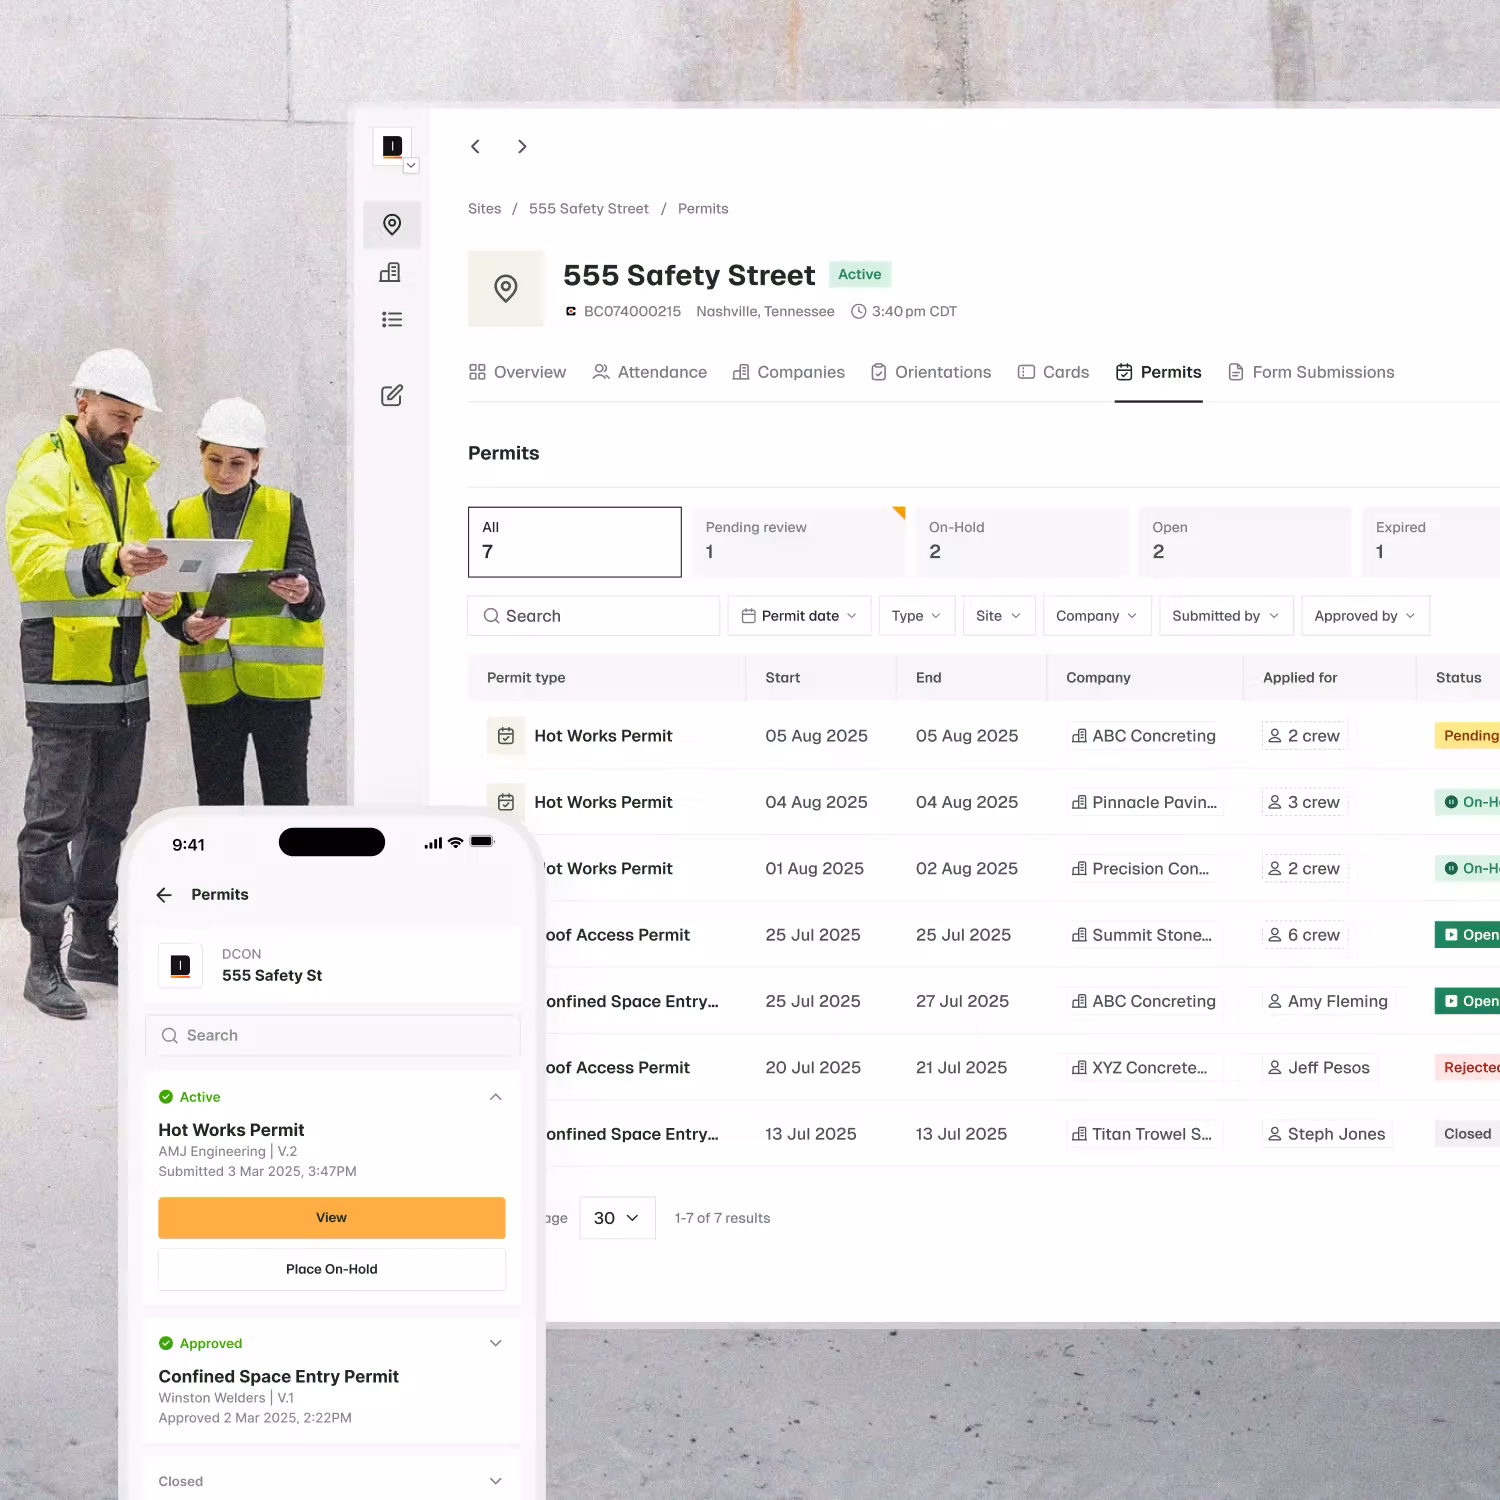Viewport: 1500px width, 1500px height.
Task: Select the Permits tab
Action: (x=1159, y=372)
